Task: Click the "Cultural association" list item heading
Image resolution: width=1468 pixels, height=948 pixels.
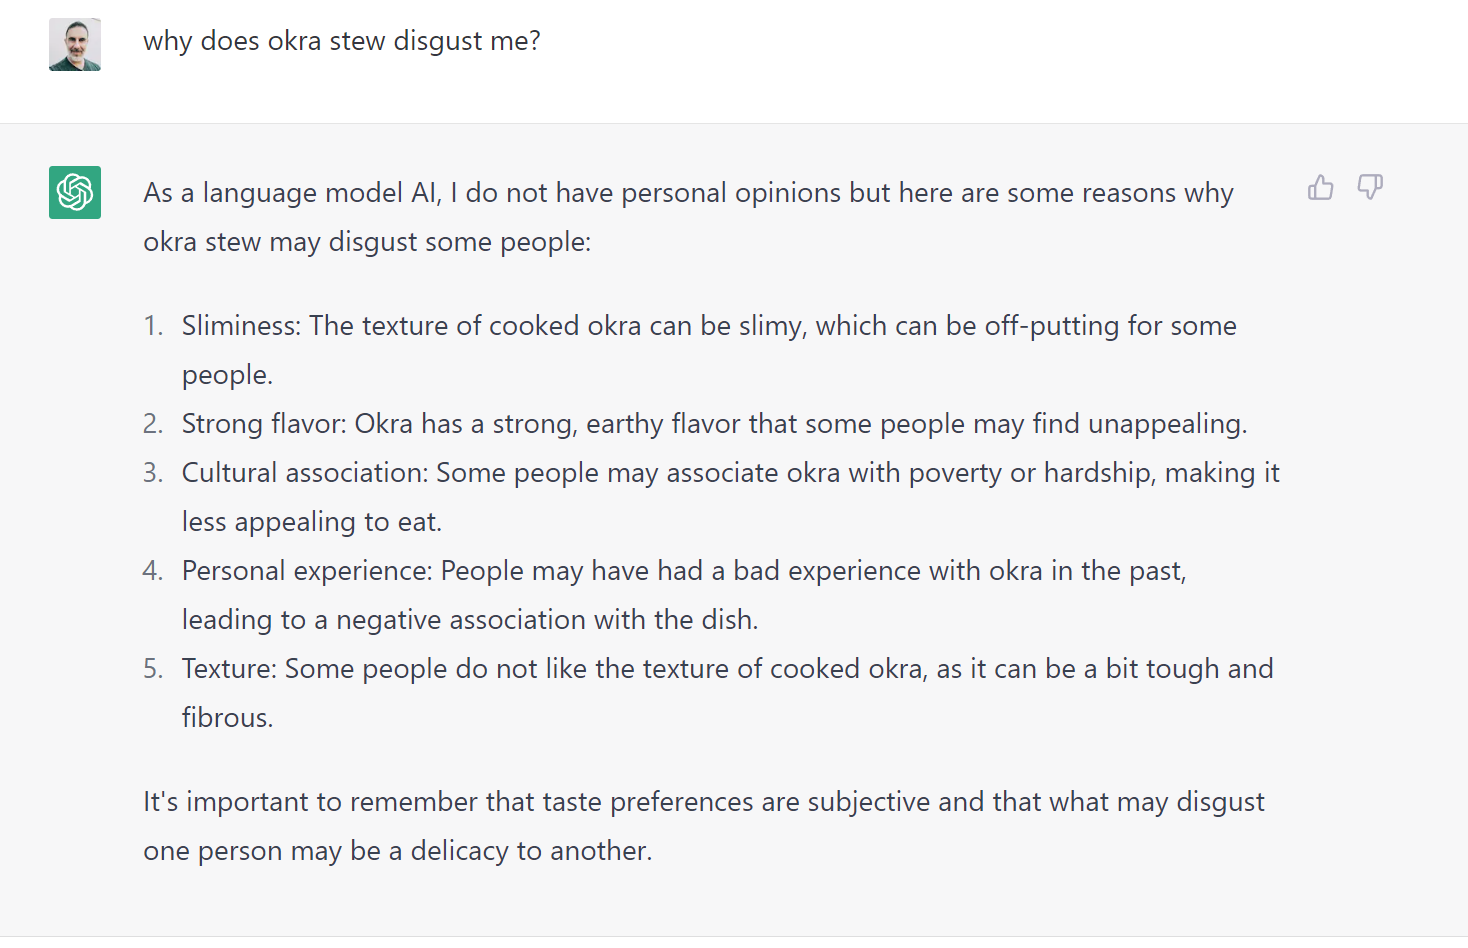Action: [x=305, y=473]
